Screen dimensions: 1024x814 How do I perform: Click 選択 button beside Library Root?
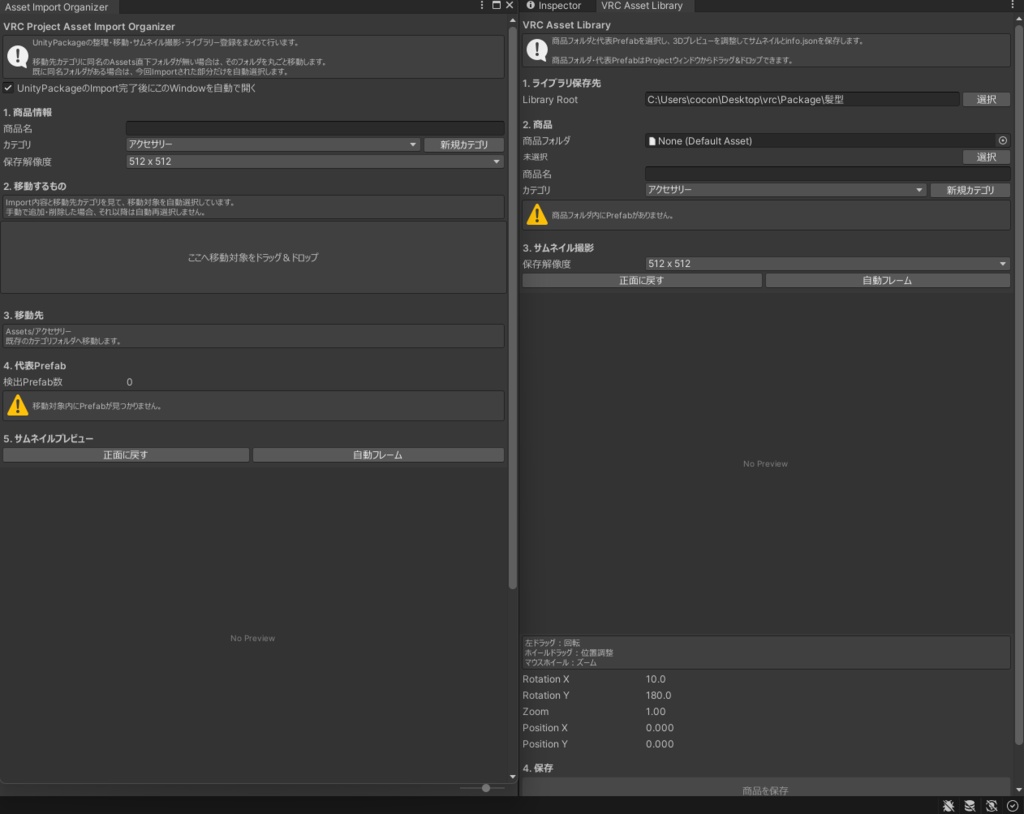tap(986, 99)
